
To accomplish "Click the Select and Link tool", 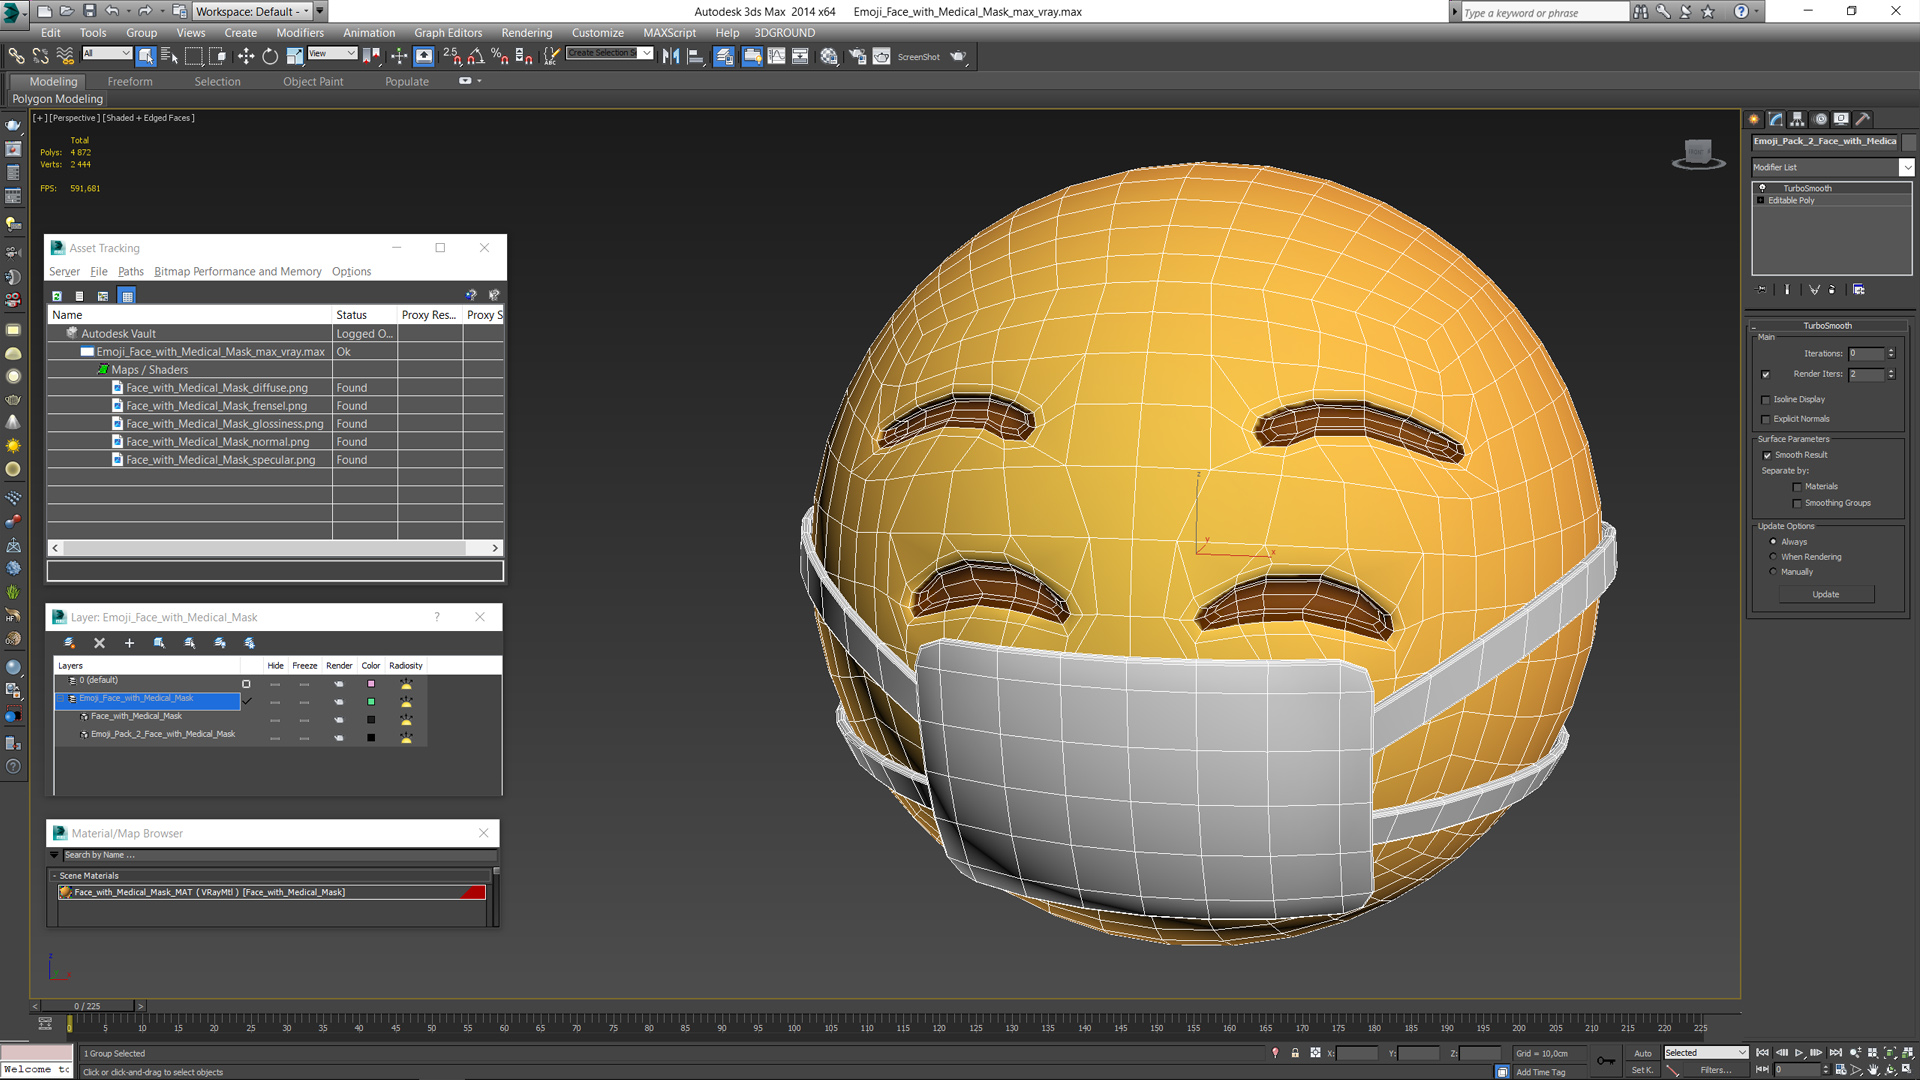I will point(16,57).
